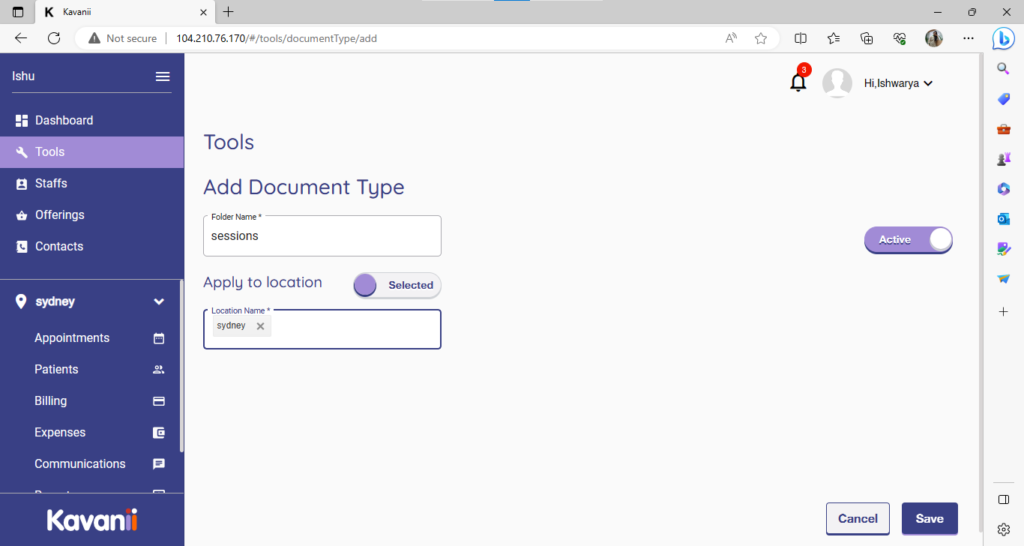
Task: Collapse the sydney location section
Action: coord(158,301)
